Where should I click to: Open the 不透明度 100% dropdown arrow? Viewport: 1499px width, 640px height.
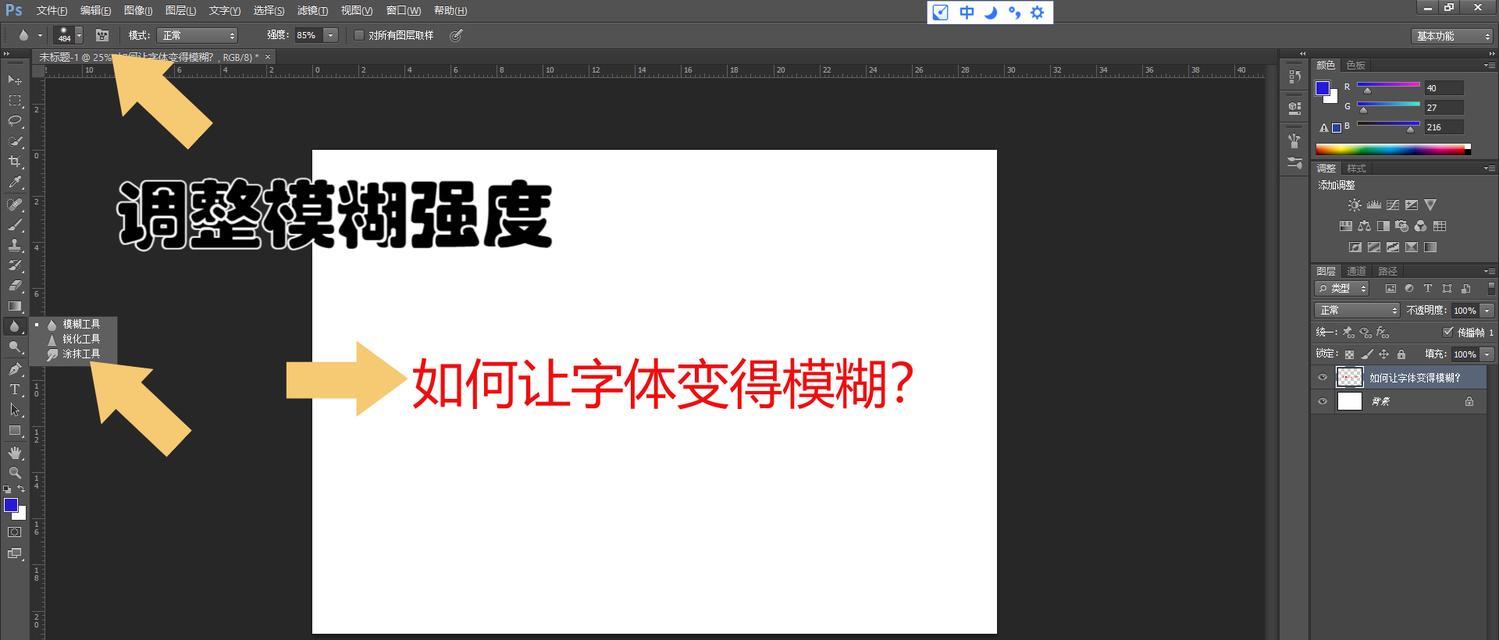pos(1487,310)
